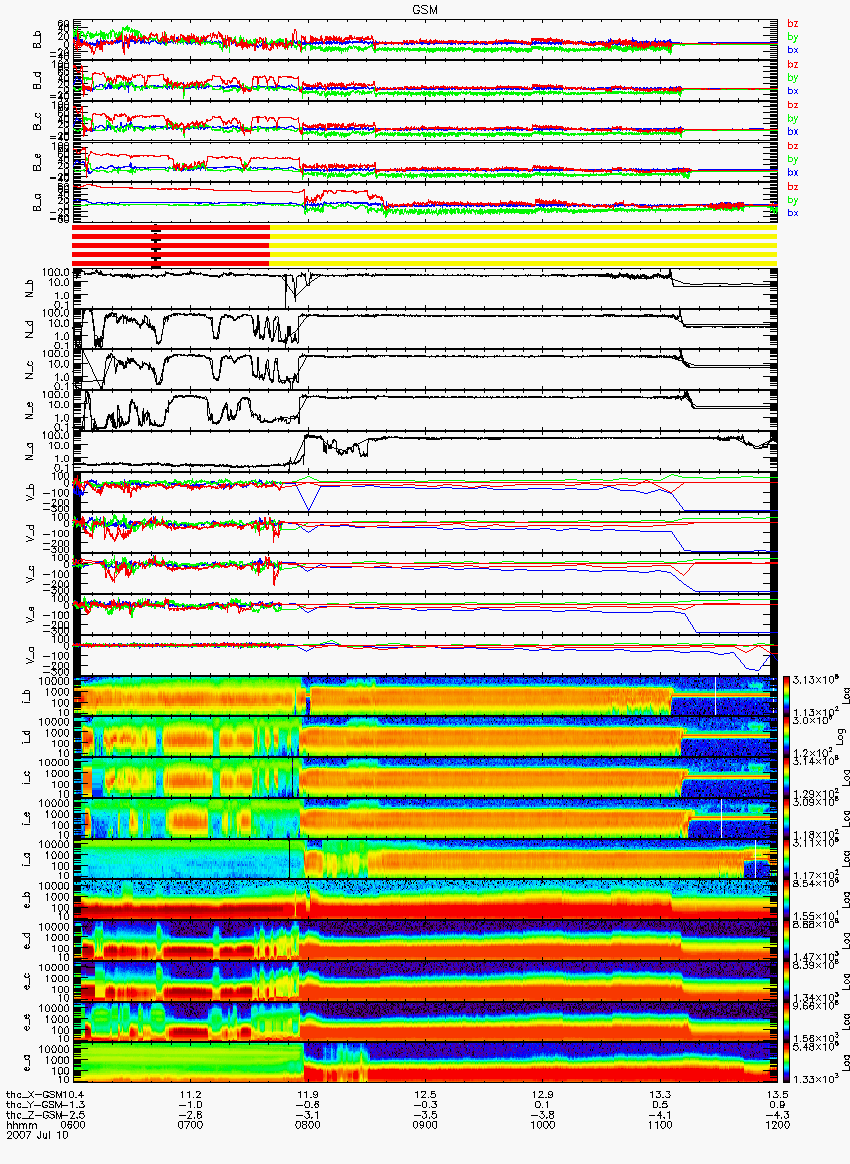Click the X-GSM value 13.3

pos(660,1096)
